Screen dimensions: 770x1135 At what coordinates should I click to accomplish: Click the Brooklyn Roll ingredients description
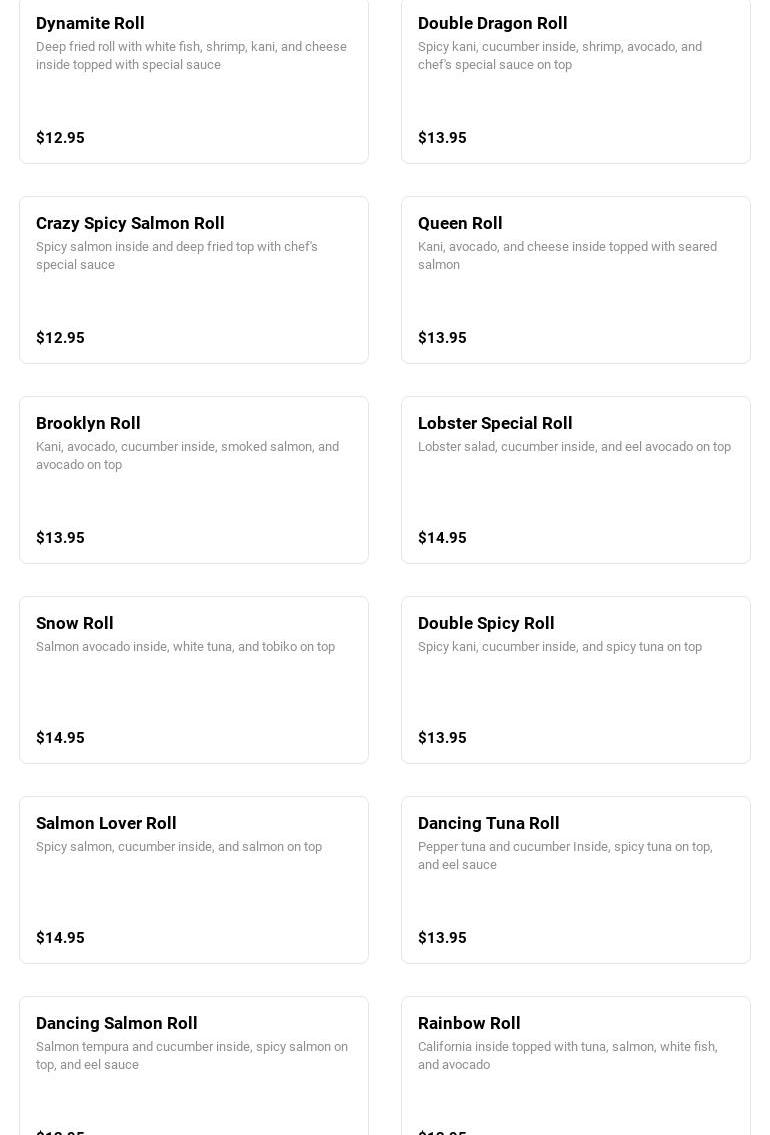(187, 455)
